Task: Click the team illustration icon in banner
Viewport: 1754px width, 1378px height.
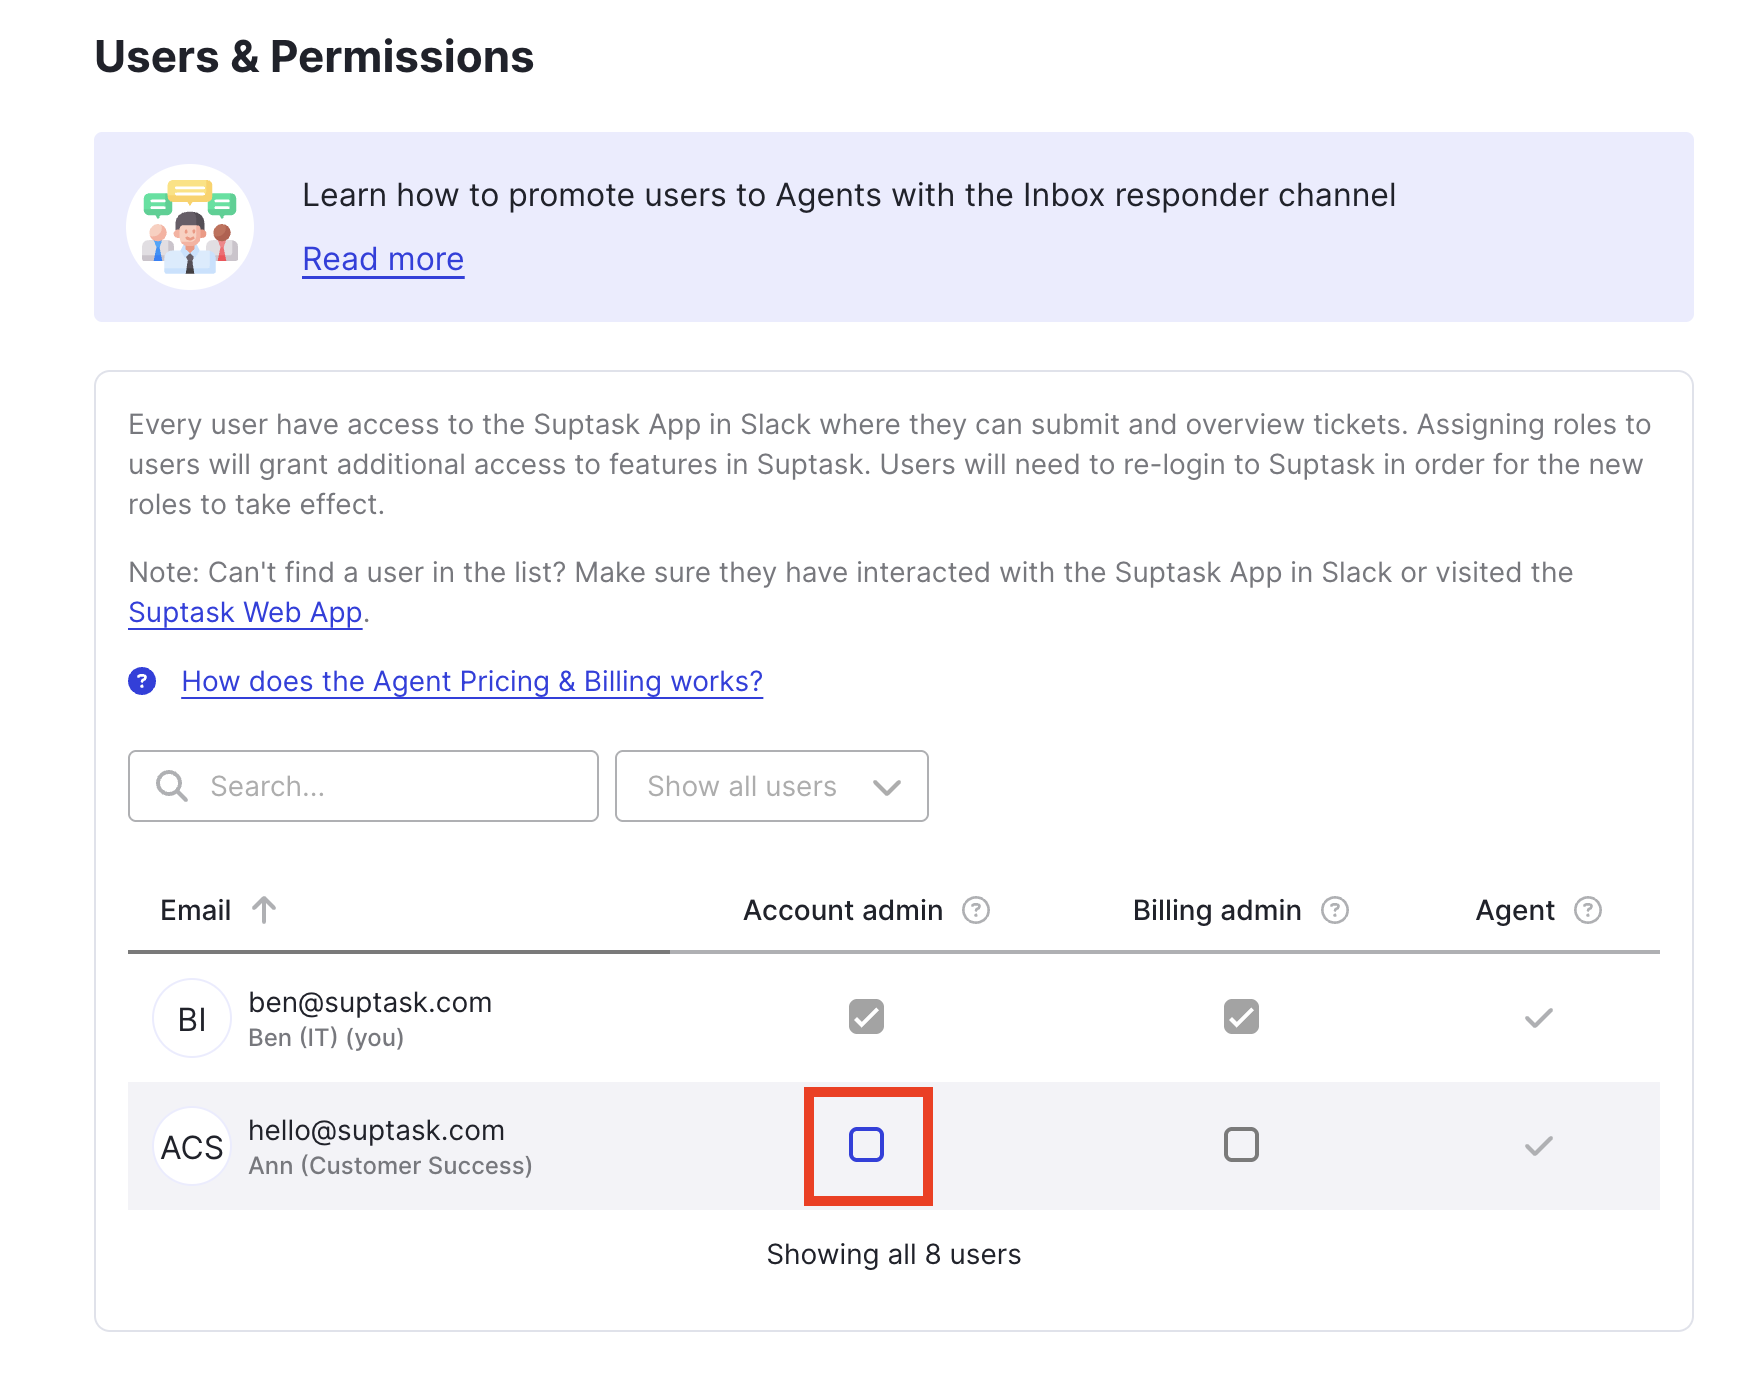Action: tap(190, 227)
